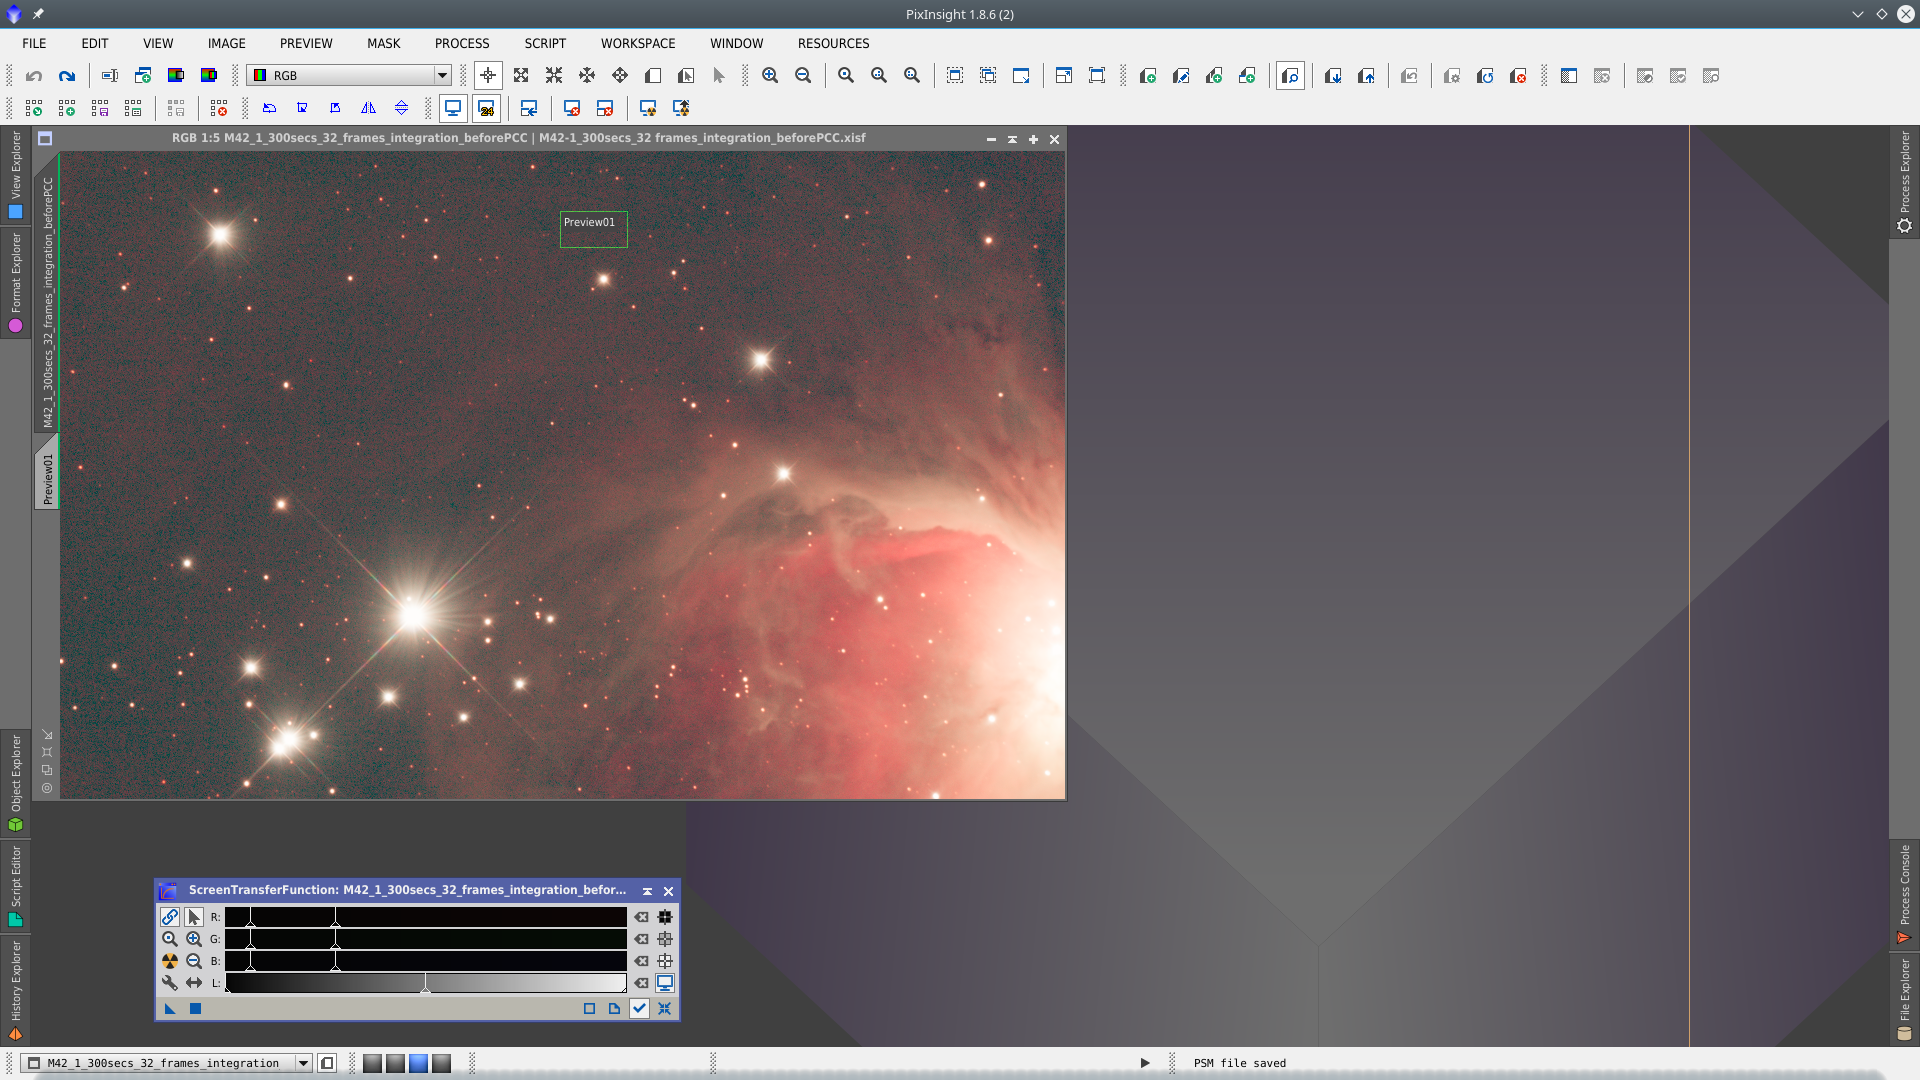The image size is (1920, 1080).
Task: Shade the ScreenTransferFunction window
Action: click(647, 891)
